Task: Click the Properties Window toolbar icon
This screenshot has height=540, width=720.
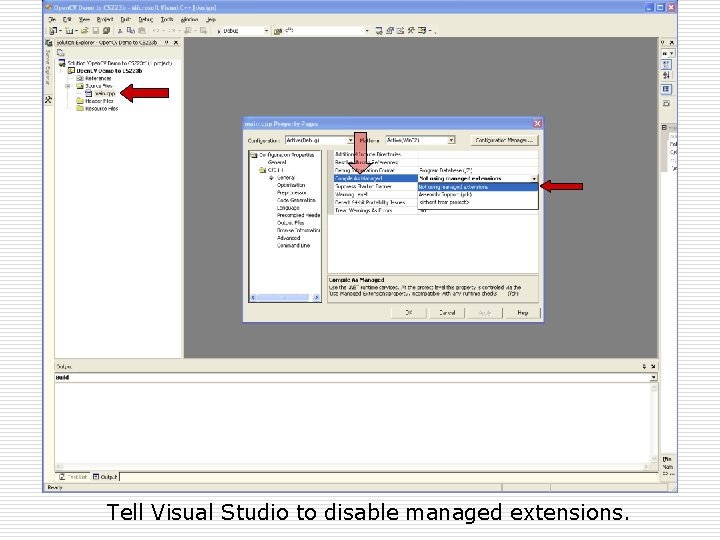Action: 389,31
